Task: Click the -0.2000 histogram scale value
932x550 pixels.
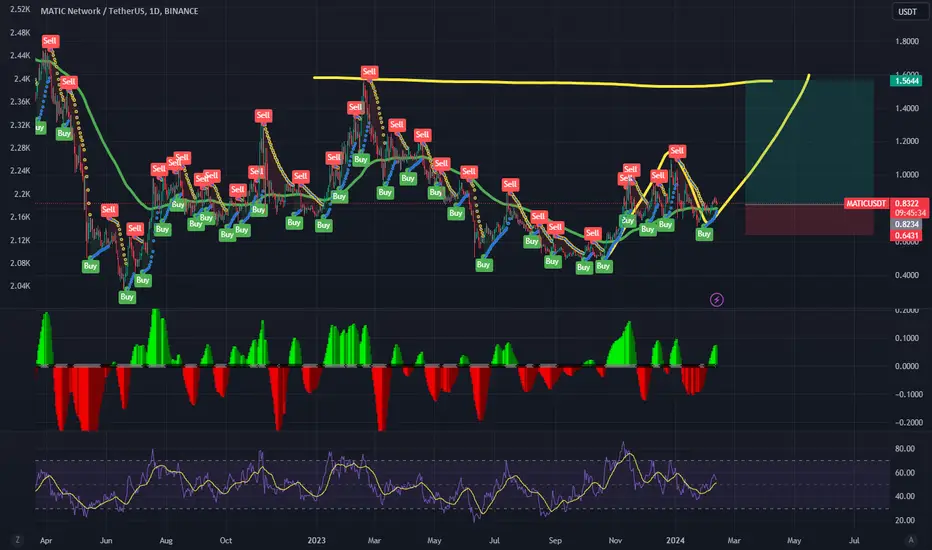Action: (909, 422)
